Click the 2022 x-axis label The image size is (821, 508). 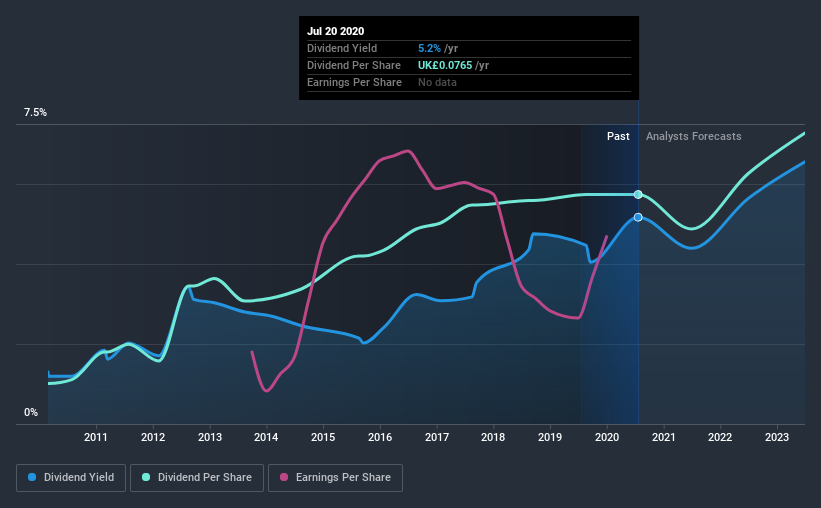click(720, 437)
